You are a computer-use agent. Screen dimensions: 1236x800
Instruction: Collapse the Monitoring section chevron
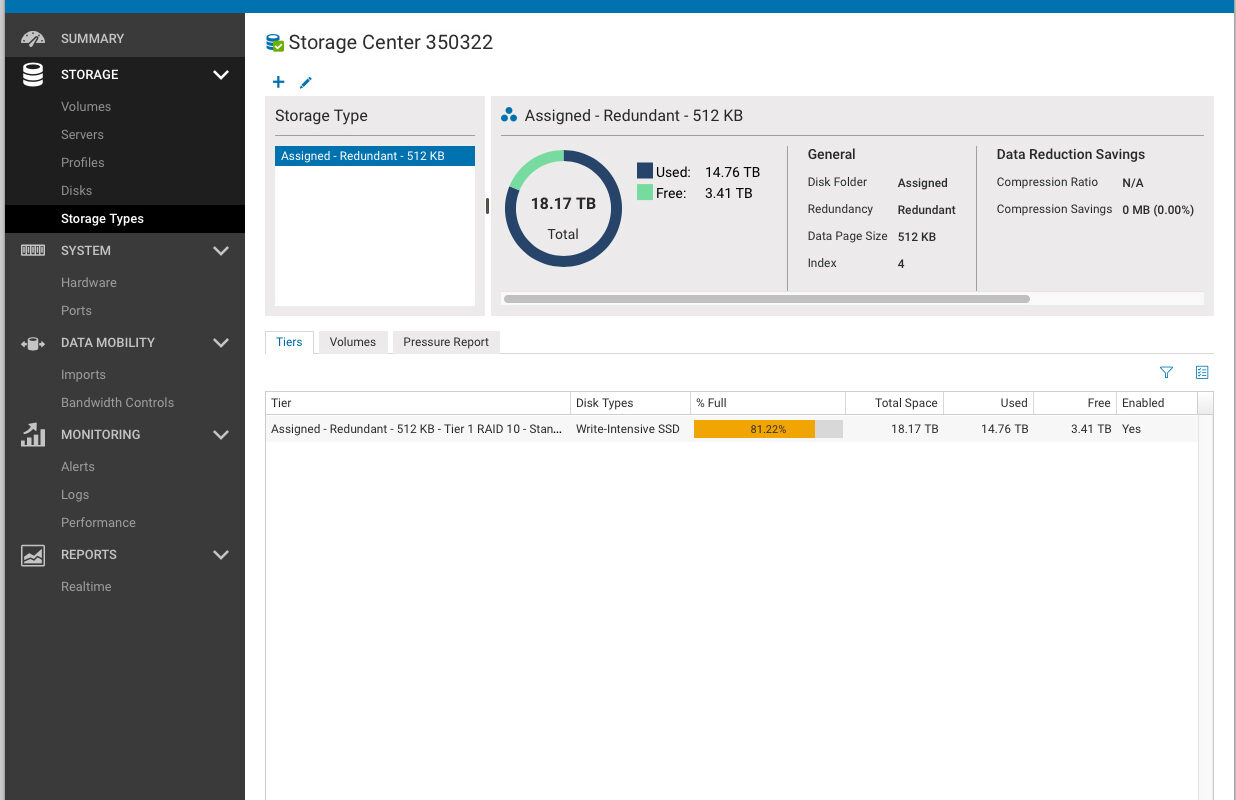[221, 435]
